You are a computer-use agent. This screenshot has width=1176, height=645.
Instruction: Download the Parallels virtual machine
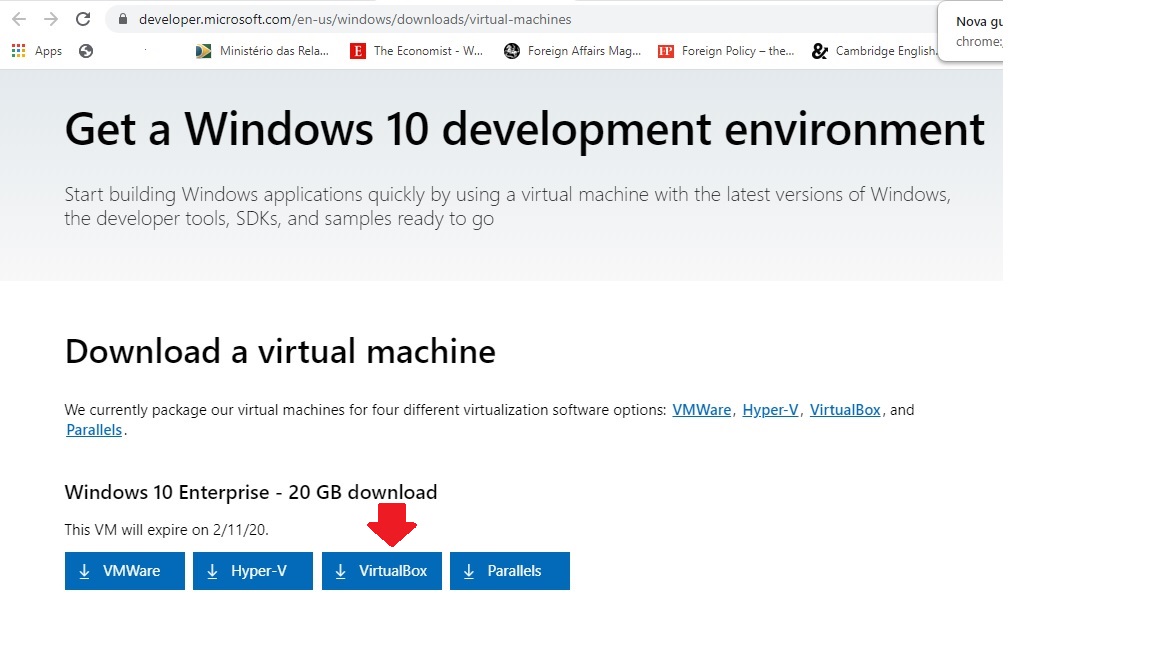[x=510, y=571]
